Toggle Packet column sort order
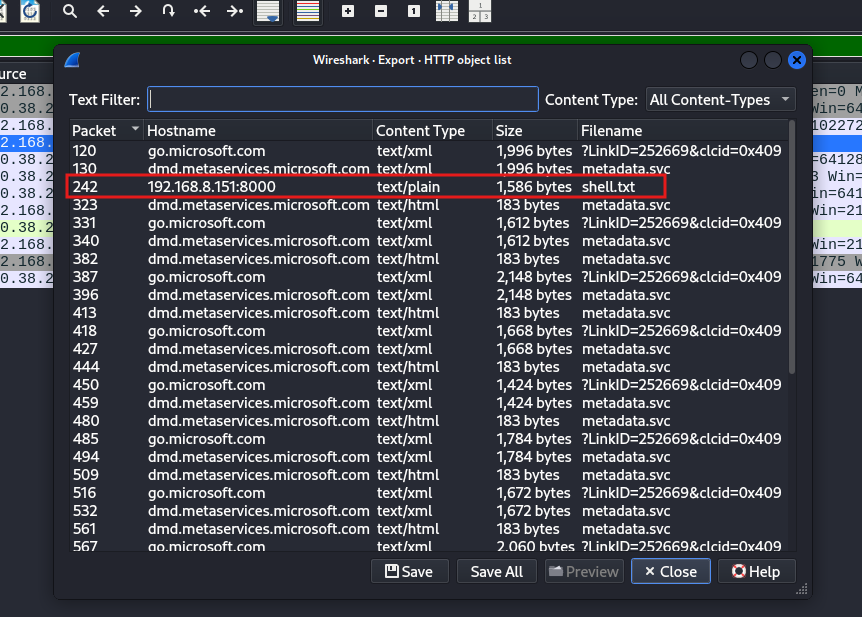Image resolution: width=862 pixels, height=617 pixels. [105, 130]
